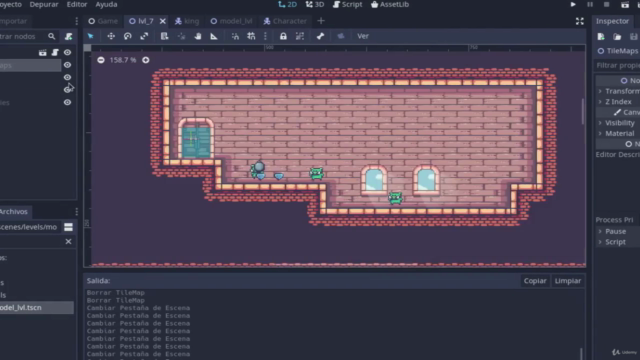Image resolution: width=640 pixels, height=360 pixels.
Task: Lock the selected node with padlock
Action: tap(283, 36)
